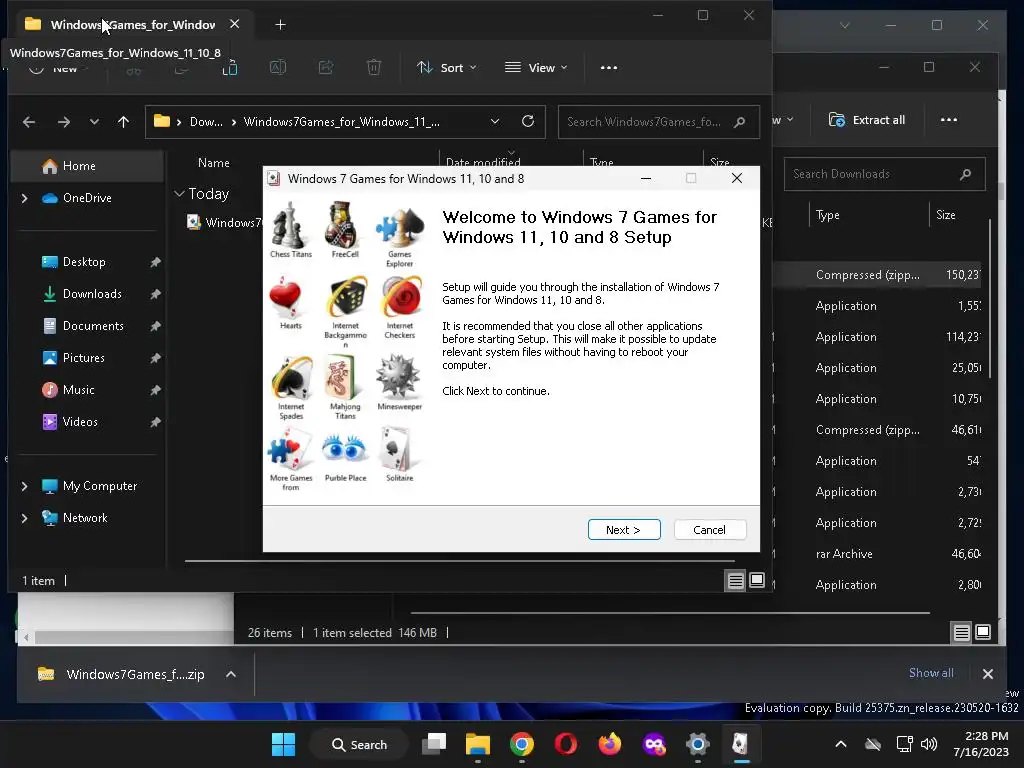Select the Windows7Games_for_Windows tab
This screenshot has width=1024, height=768.
click(133, 25)
